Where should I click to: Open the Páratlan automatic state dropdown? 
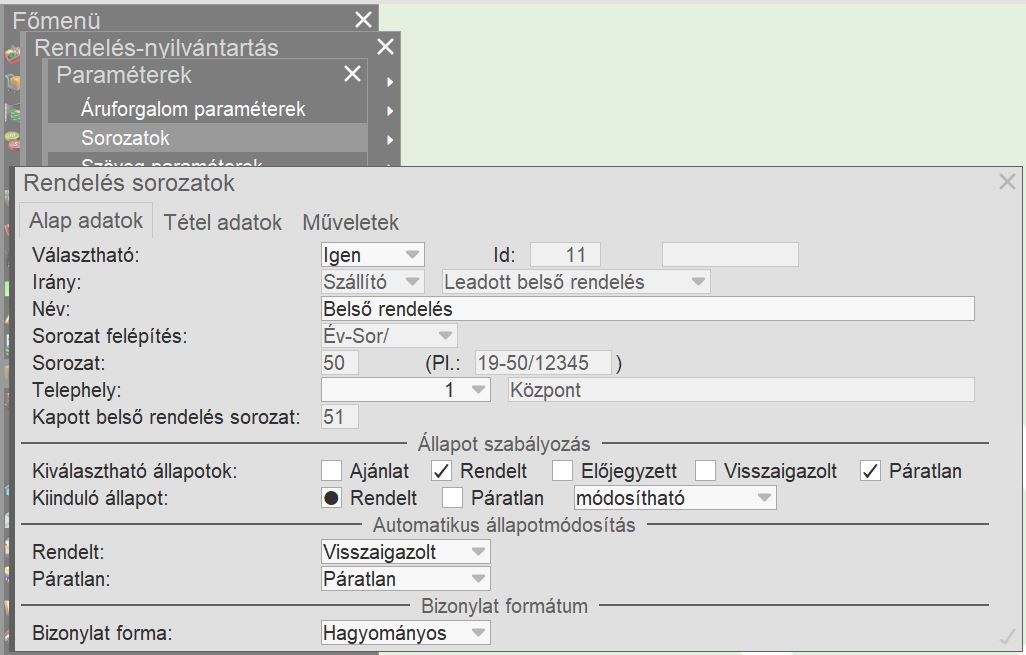point(406,579)
